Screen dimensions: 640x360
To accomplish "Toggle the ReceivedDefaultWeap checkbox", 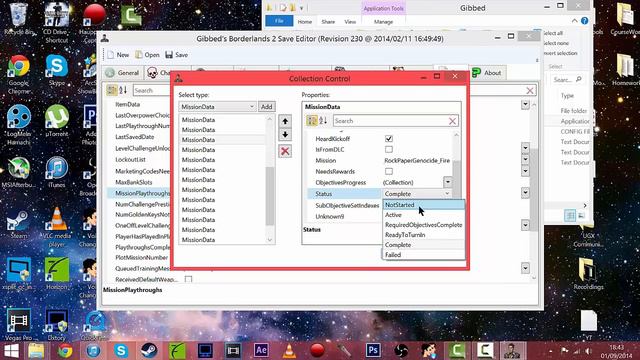I will pyautogui.click(x=188, y=280).
